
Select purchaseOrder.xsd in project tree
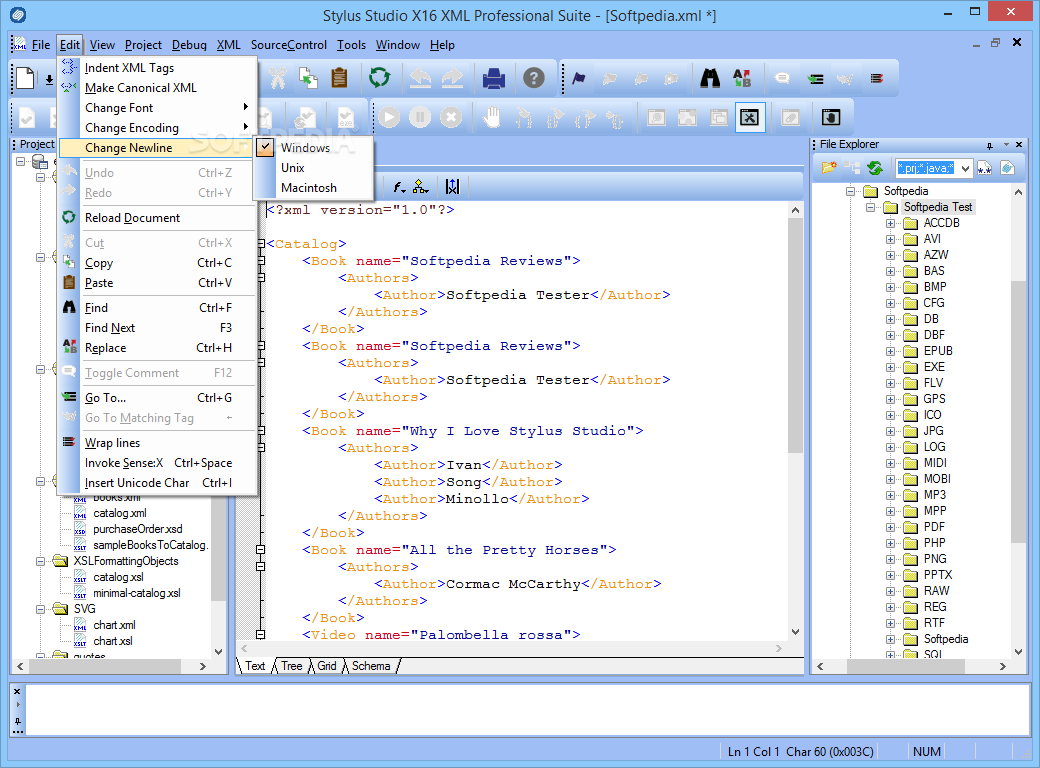click(x=137, y=529)
